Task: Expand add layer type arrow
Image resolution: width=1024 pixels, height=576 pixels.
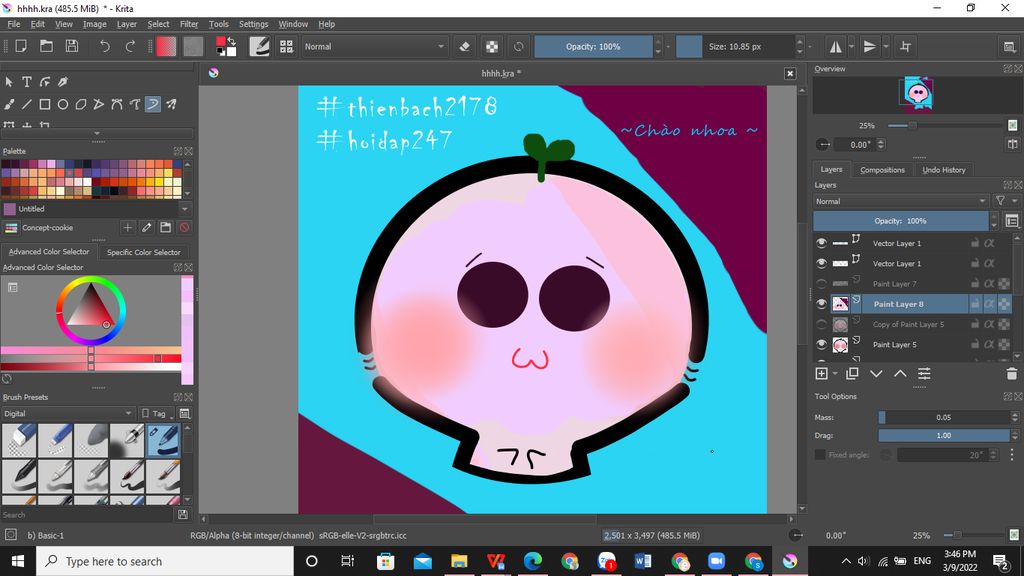Action: pyautogui.click(x=835, y=374)
